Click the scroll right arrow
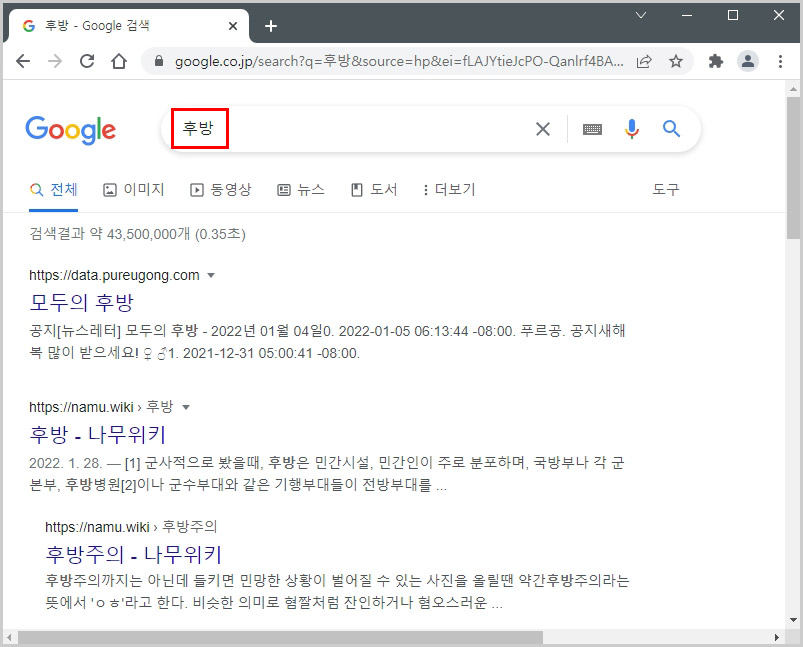803x647 pixels. pyautogui.click(x=777, y=638)
